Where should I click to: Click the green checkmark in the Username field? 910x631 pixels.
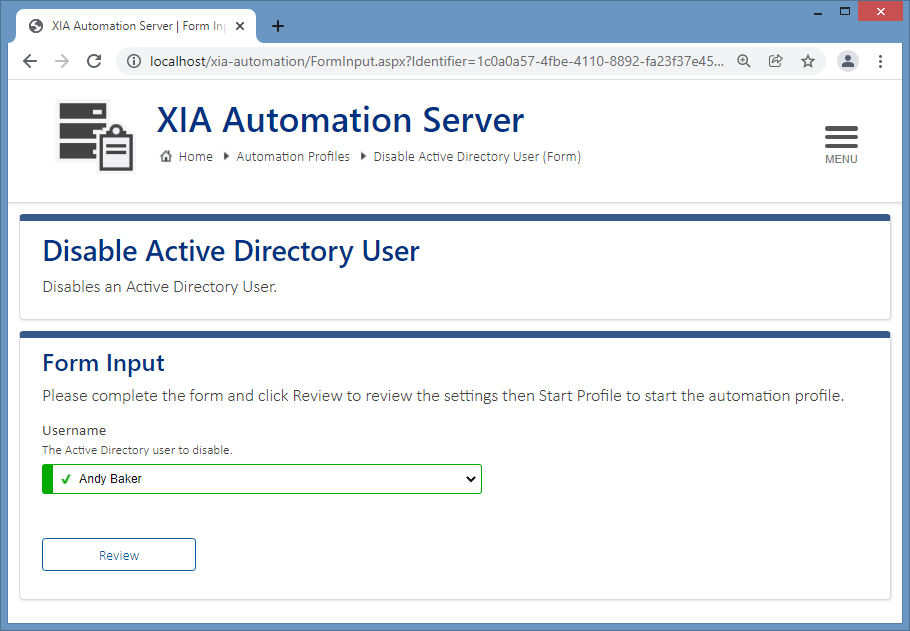(64, 478)
